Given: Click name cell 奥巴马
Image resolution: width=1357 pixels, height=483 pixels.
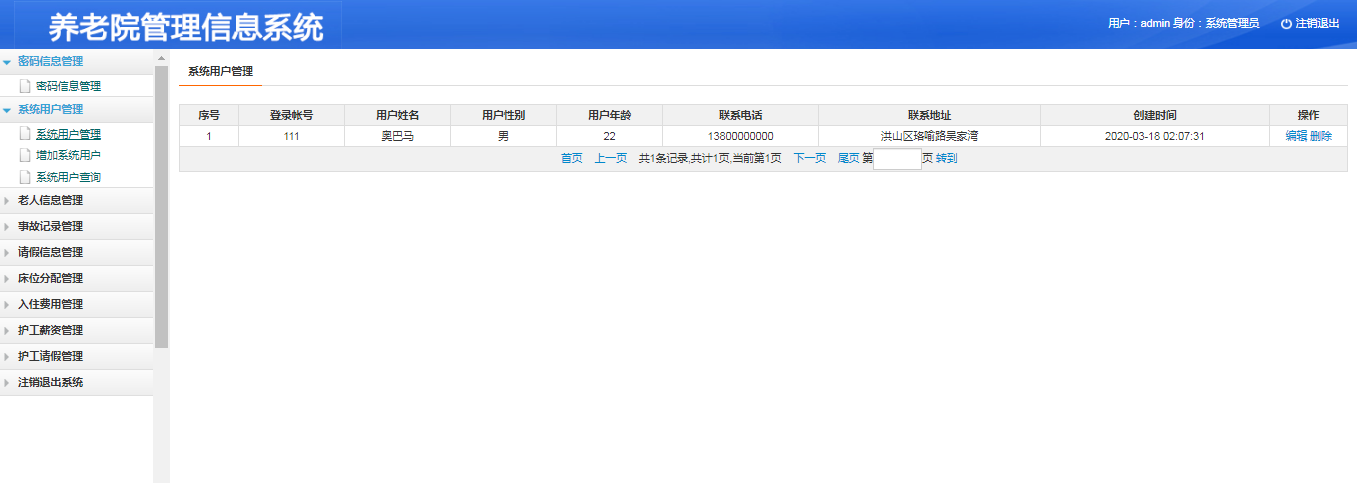Looking at the screenshot, I should [x=398, y=136].
